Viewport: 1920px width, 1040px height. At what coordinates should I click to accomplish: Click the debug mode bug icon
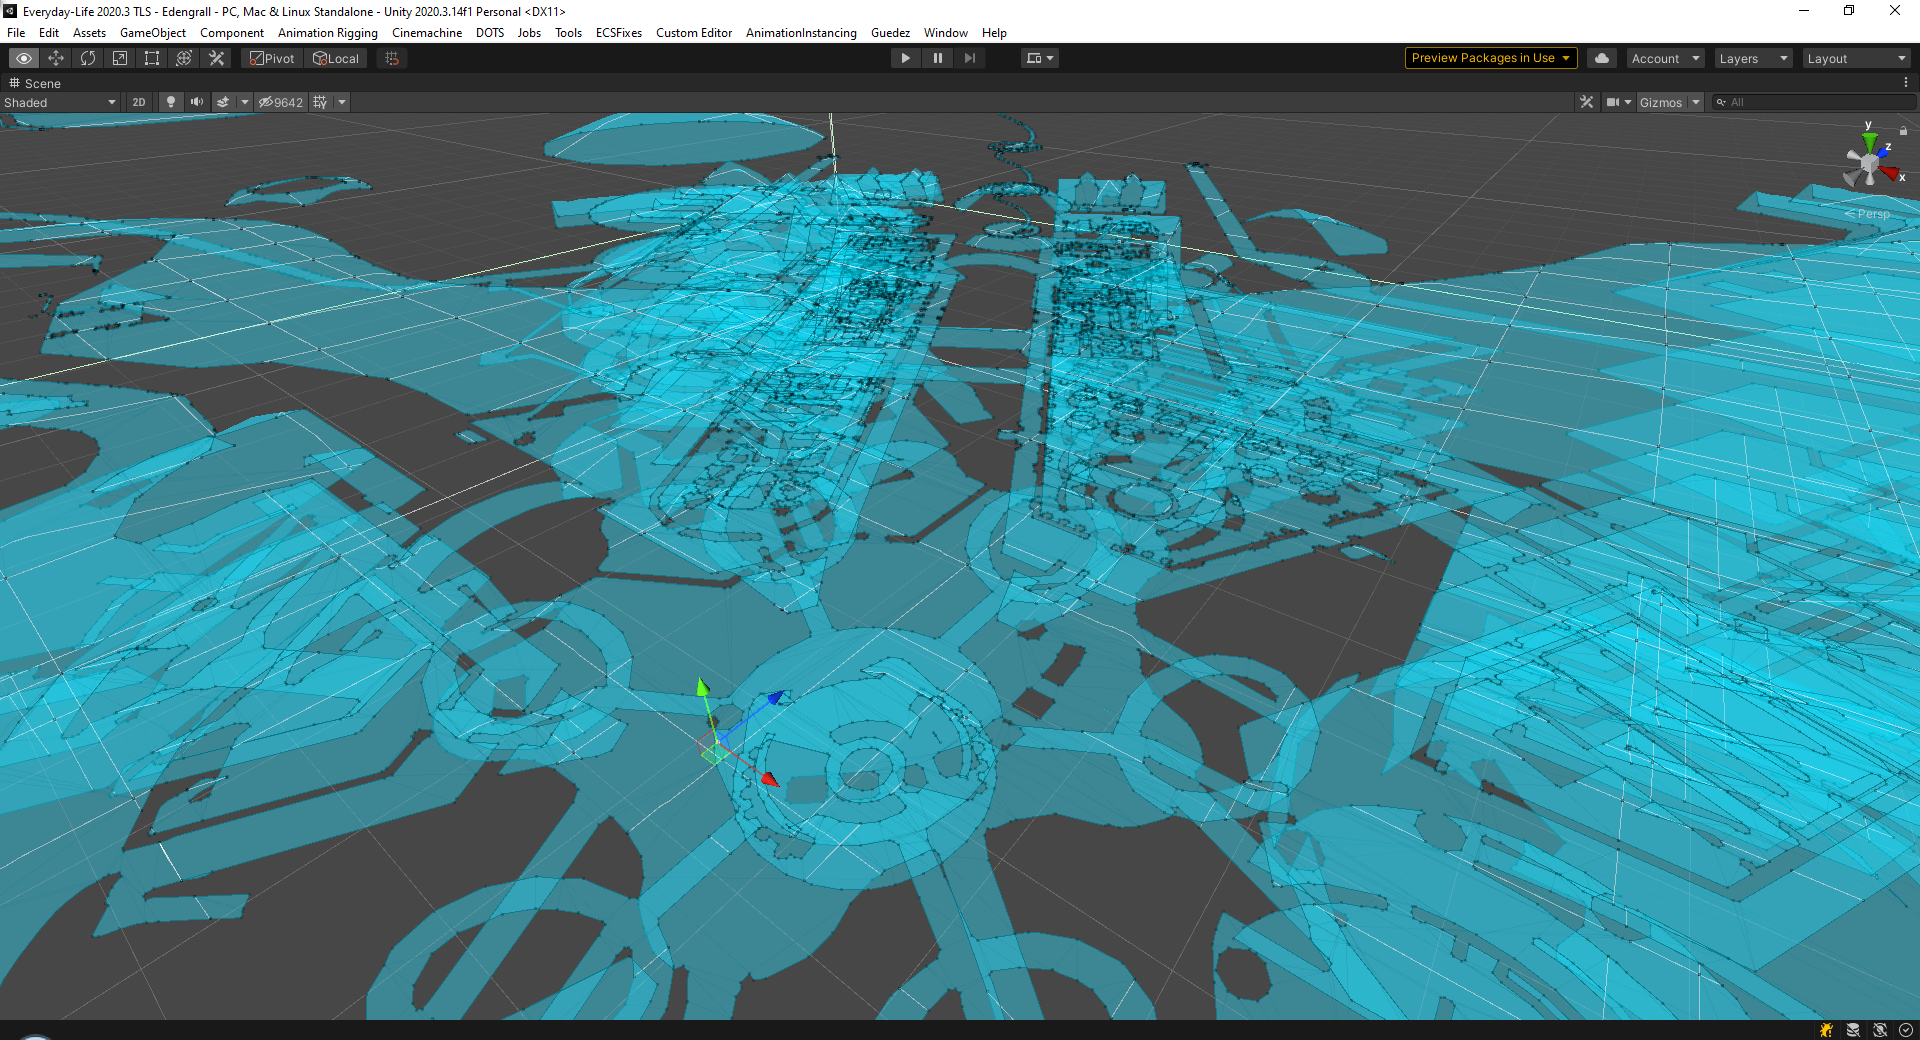(1826, 1030)
